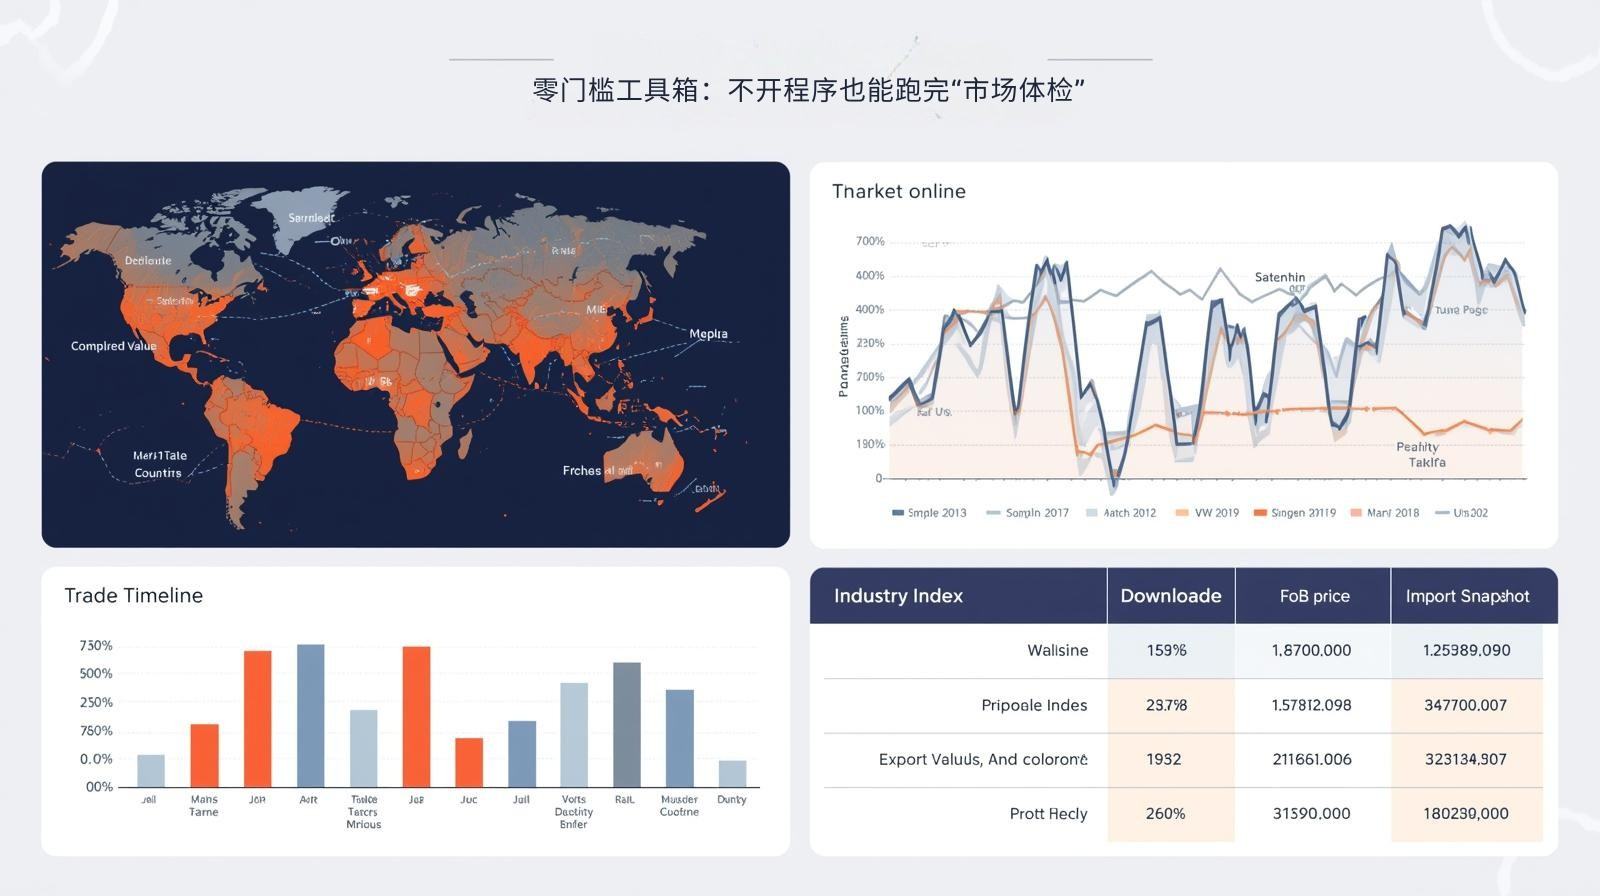Click the Mepha label on the world map
Screen dimensions: 1600x896
click(708, 334)
